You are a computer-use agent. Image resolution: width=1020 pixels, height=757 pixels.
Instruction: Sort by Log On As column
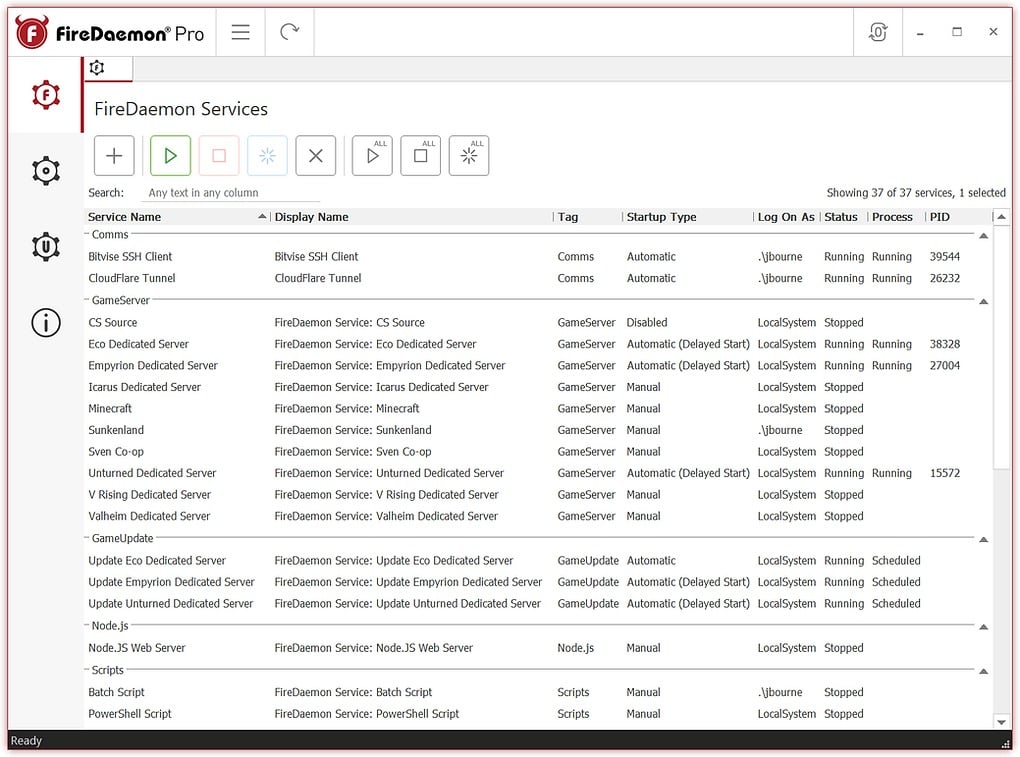pyautogui.click(x=786, y=217)
